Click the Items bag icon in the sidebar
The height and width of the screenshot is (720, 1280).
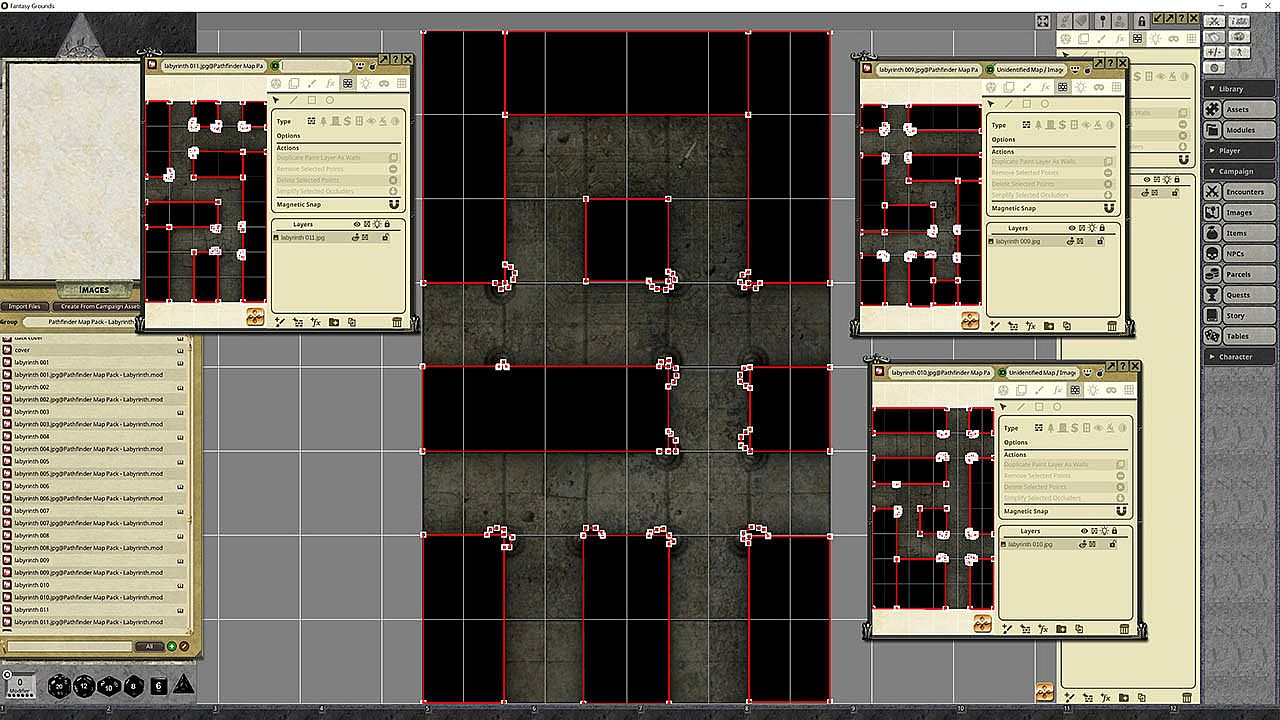pyautogui.click(x=1212, y=233)
